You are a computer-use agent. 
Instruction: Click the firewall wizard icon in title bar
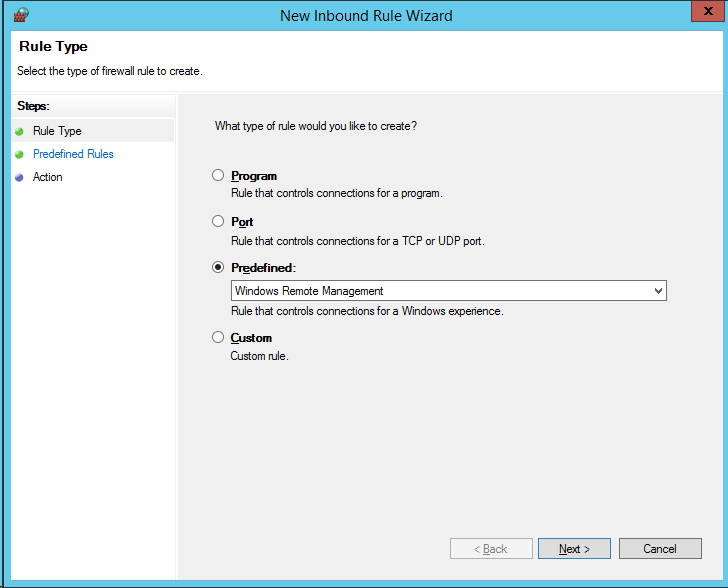tap(21, 15)
